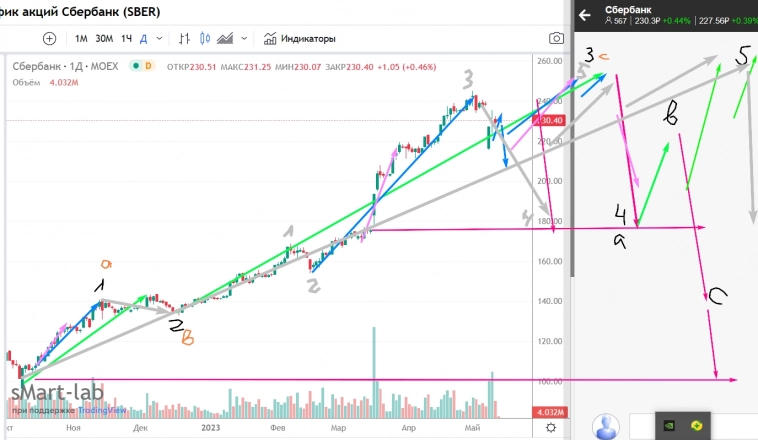Choose the bar chart style icon
The height and width of the screenshot is (440, 758).
click(x=184, y=39)
